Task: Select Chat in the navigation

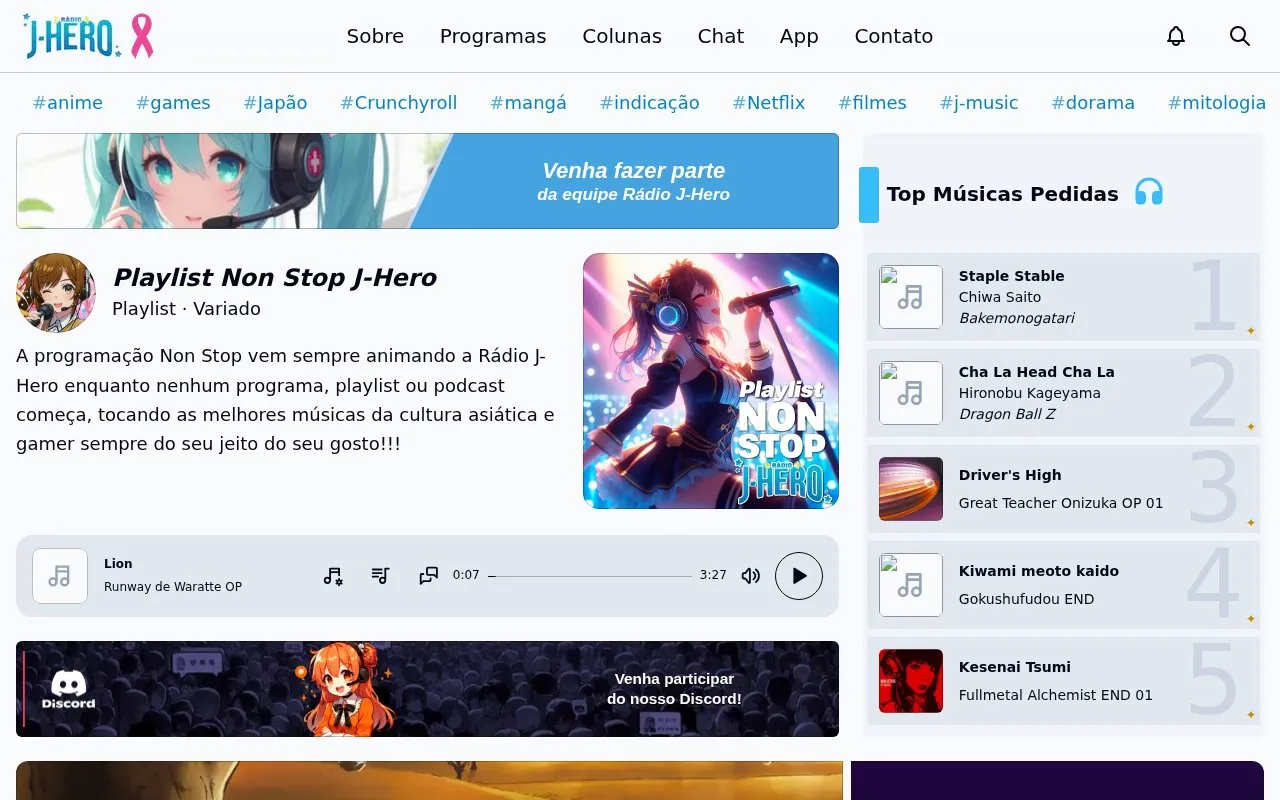Action: [721, 36]
